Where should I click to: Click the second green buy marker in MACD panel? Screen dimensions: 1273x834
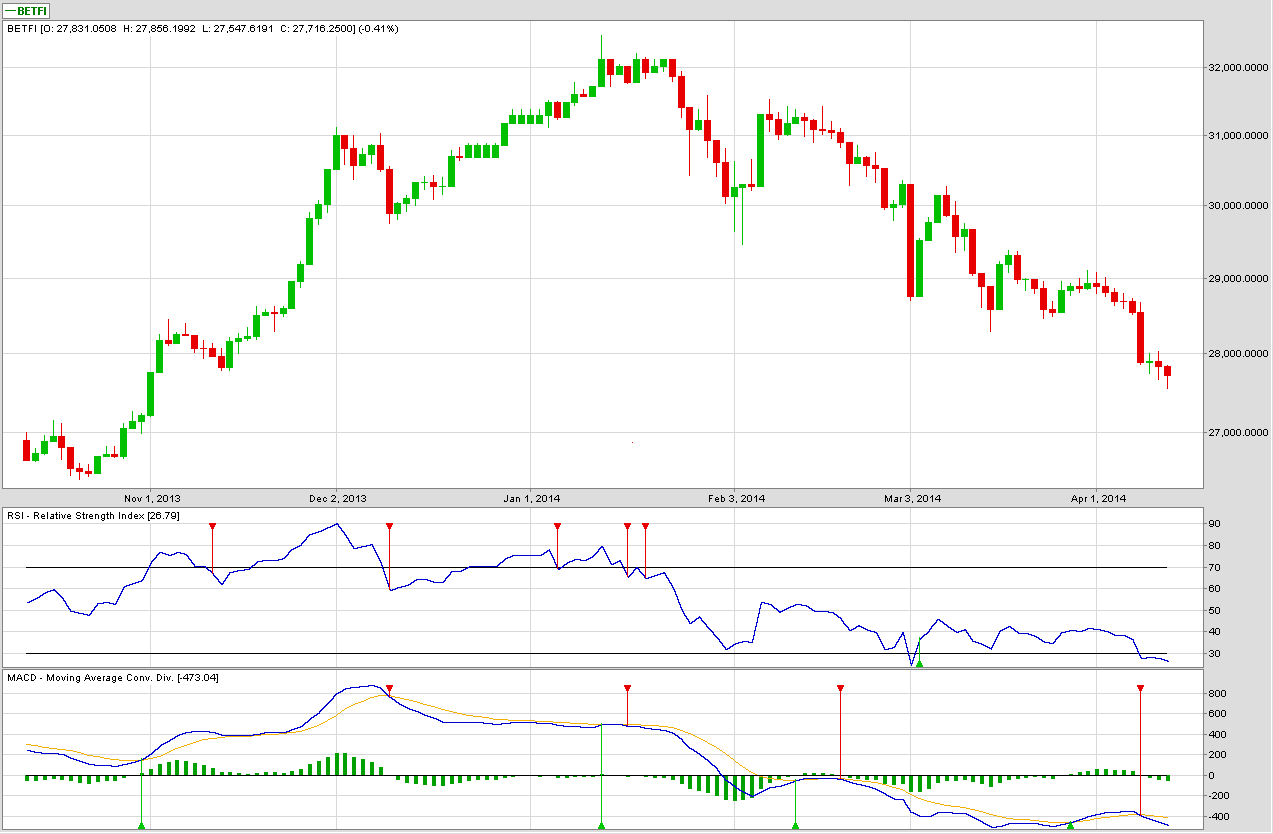(x=601, y=825)
